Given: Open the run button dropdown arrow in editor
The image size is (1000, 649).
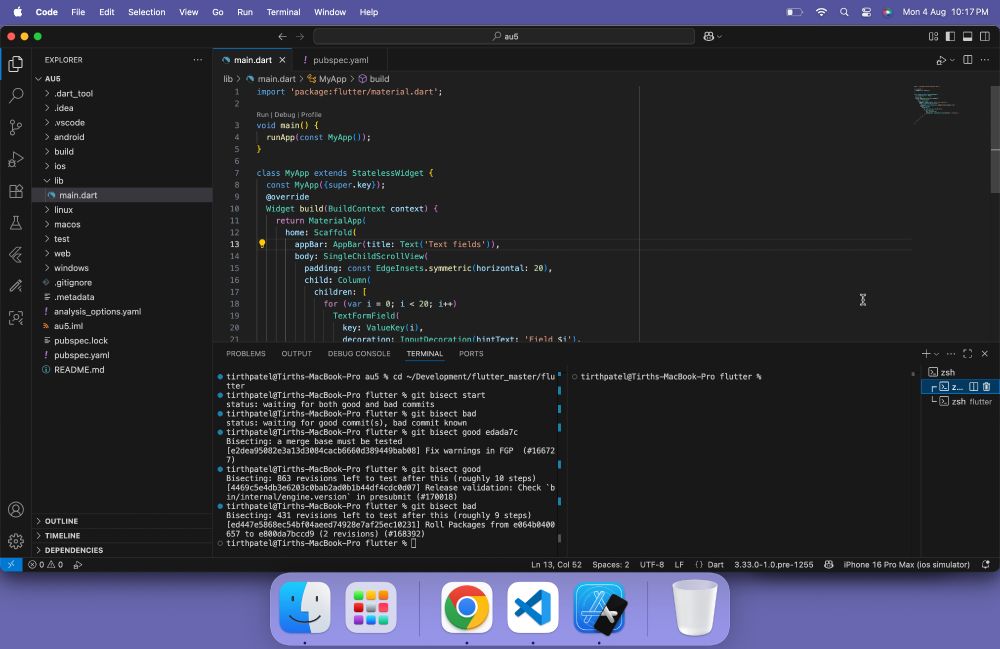Looking at the screenshot, I should pos(952,60).
